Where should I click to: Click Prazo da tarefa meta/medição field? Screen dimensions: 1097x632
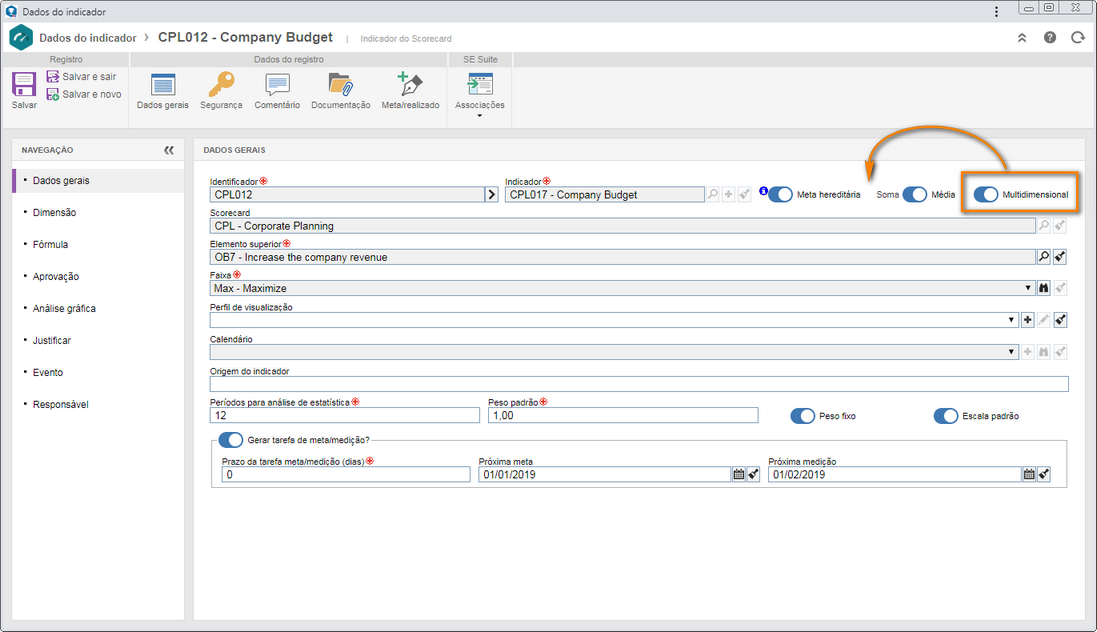346,475
